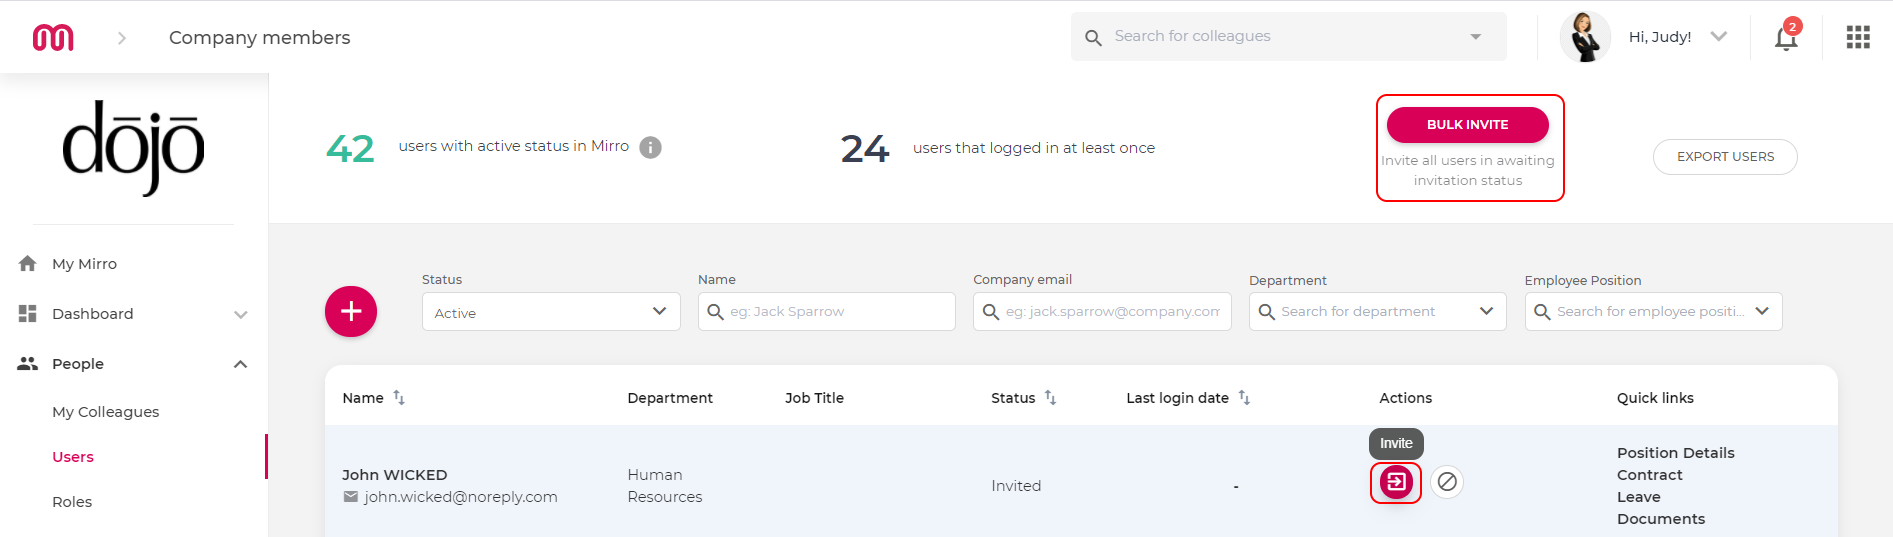
Task: Click the active users info icon
Action: point(650,147)
